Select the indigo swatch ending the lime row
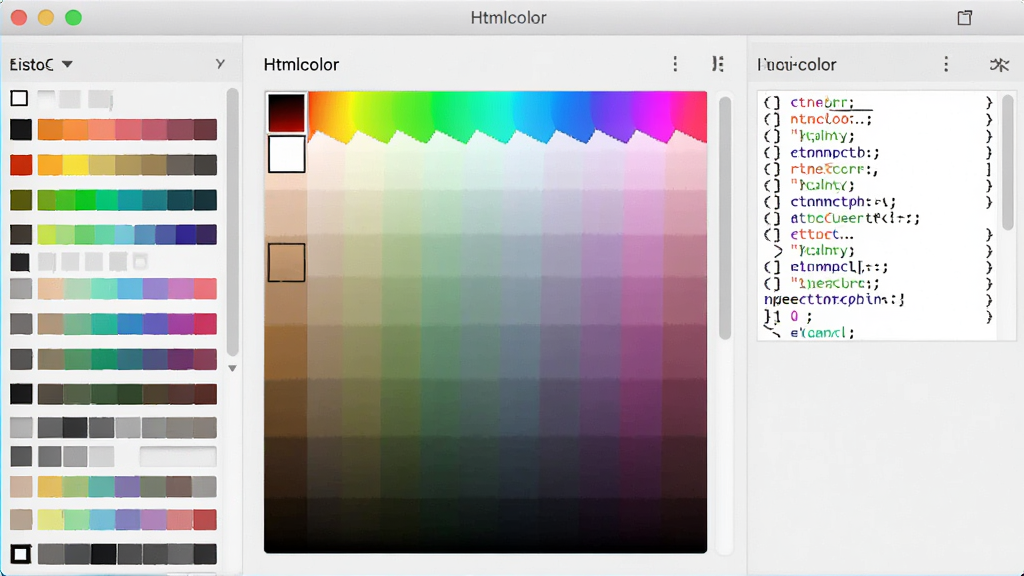 pos(206,234)
